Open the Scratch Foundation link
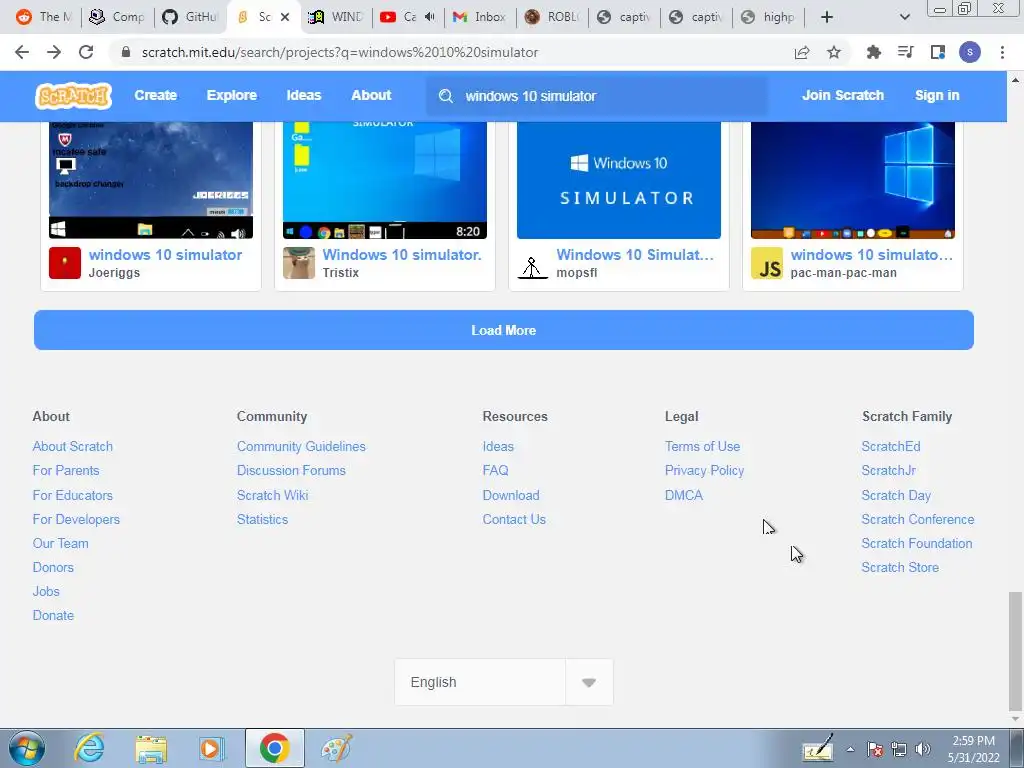The width and height of the screenshot is (1024, 768). [x=916, y=543]
